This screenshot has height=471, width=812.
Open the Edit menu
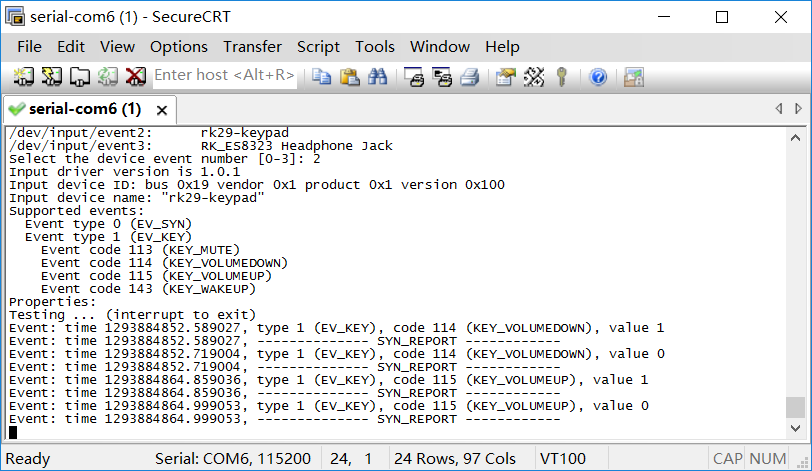pyautogui.click(x=71, y=47)
